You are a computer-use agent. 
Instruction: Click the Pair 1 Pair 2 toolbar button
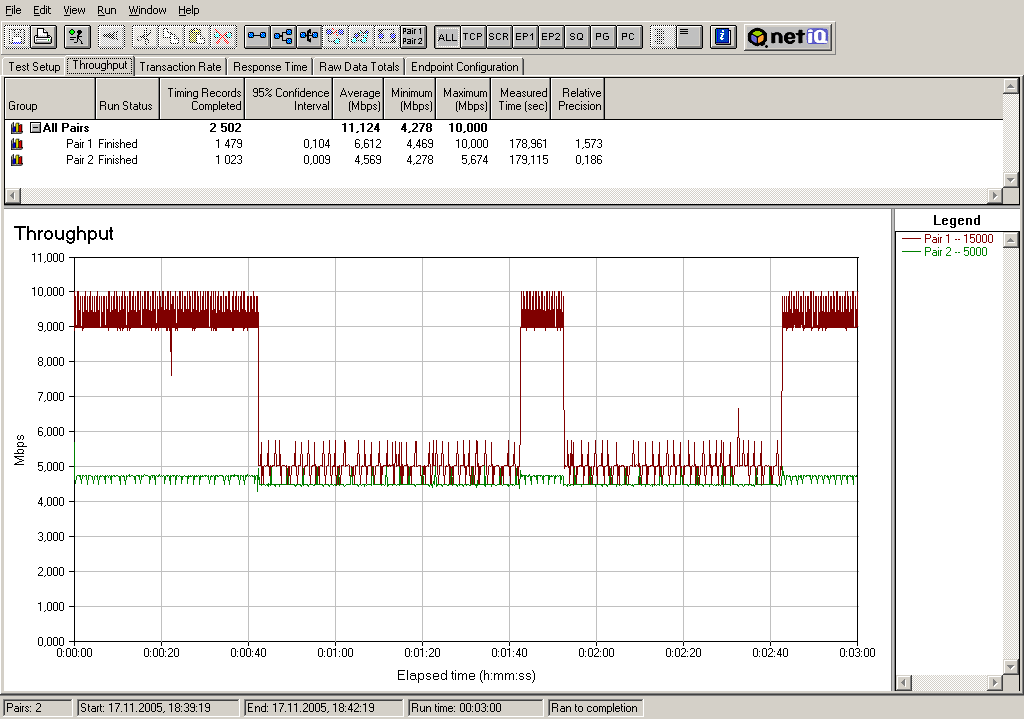pyautogui.click(x=412, y=37)
